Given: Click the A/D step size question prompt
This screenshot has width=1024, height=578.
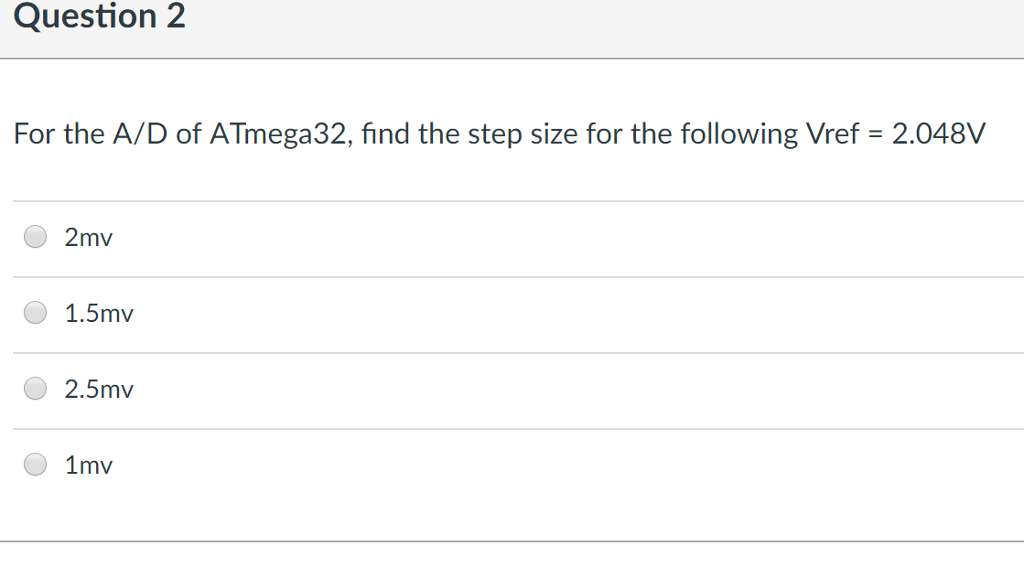Looking at the screenshot, I should pyautogui.click(x=400, y=133).
